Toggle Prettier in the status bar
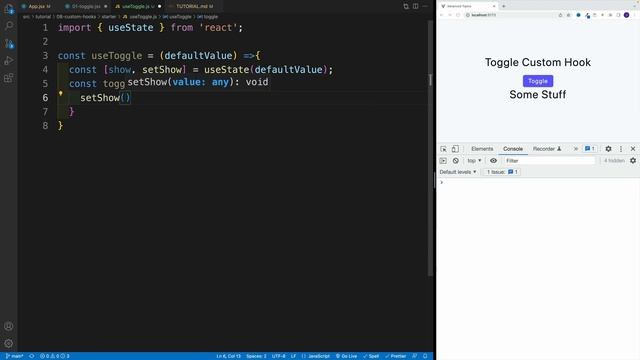This screenshot has height=360, width=640. [x=396, y=356]
